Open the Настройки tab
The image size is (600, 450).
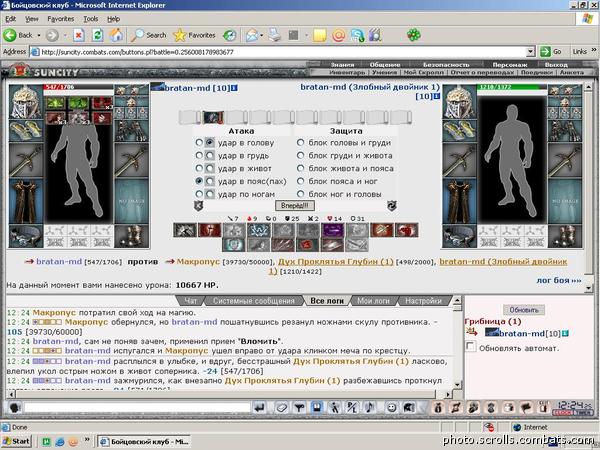(423, 301)
